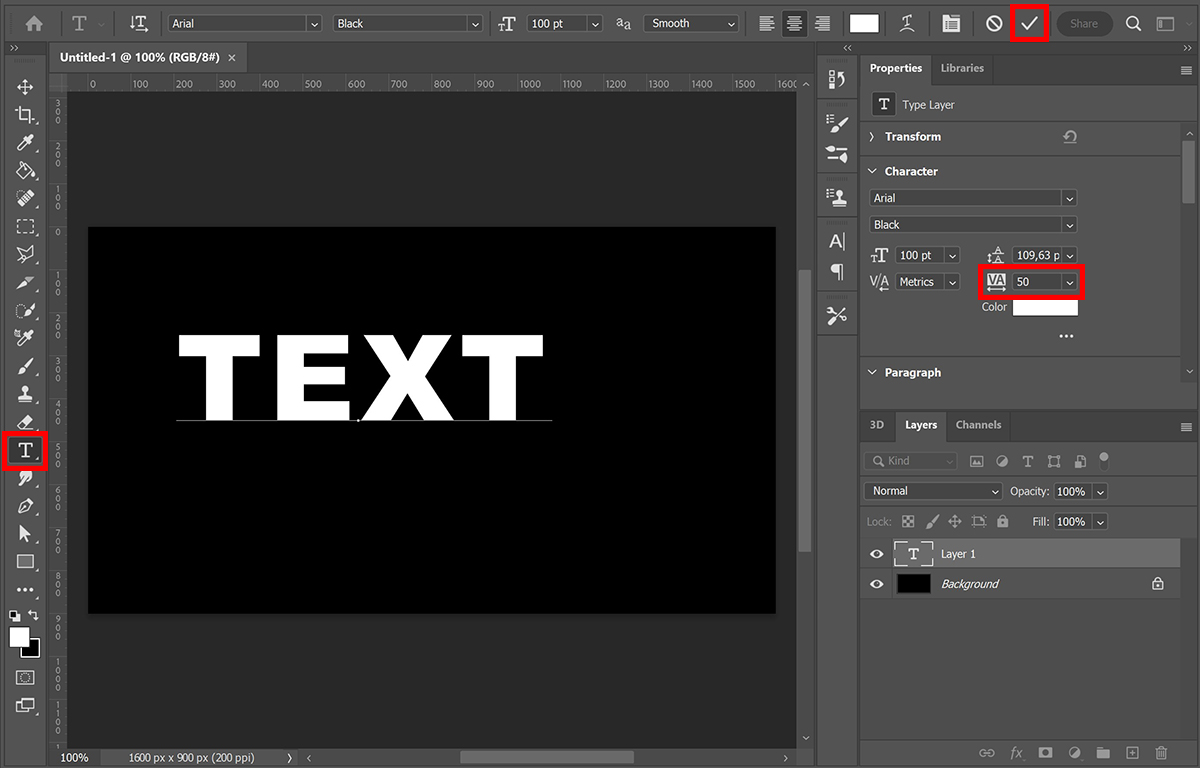Select the Move tool
Viewport: 1200px width, 768px height.
coord(26,87)
